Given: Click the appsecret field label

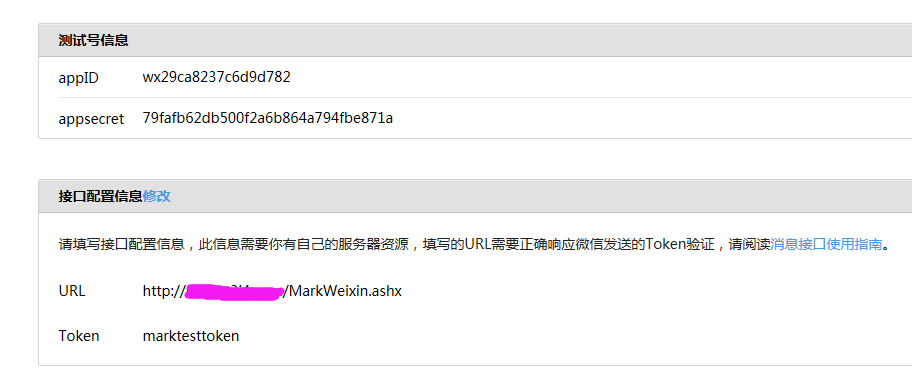Looking at the screenshot, I should pos(91,119).
